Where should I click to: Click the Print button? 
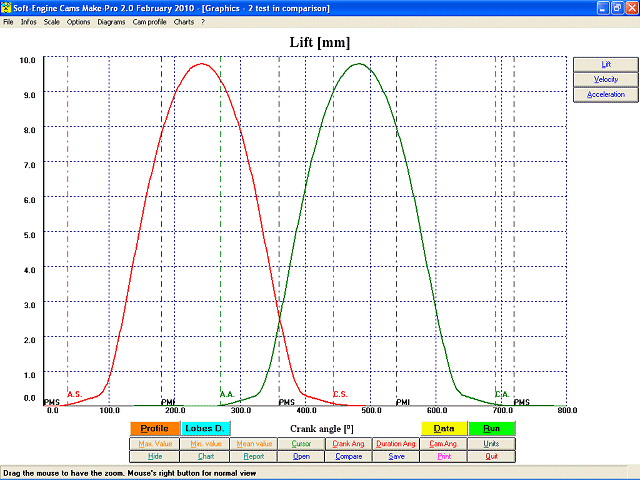[444, 456]
